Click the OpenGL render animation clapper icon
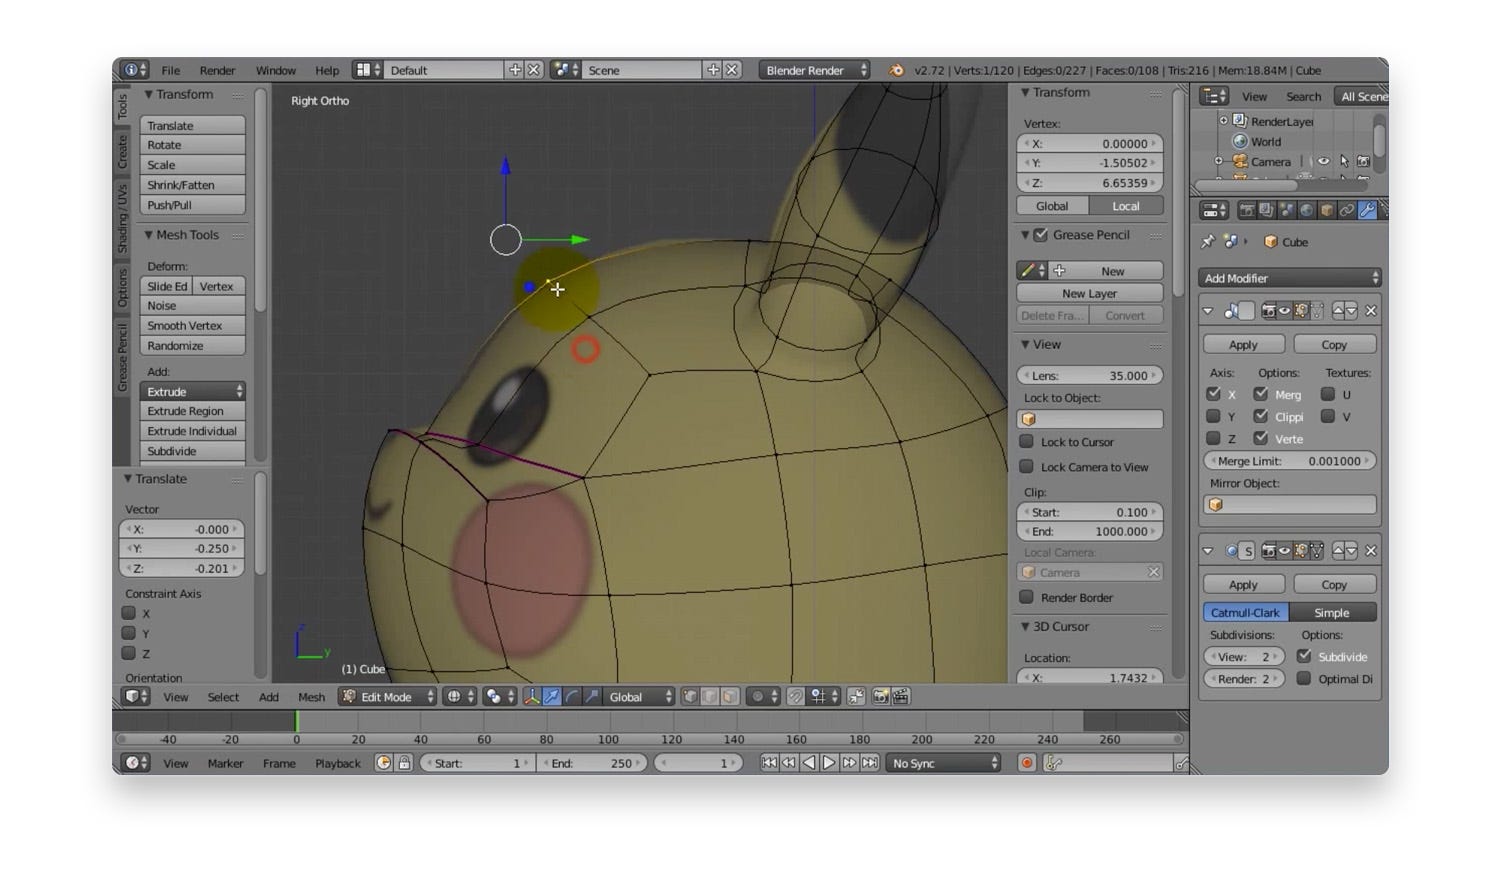The width and height of the screenshot is (1500, 887). coord(901,697)
